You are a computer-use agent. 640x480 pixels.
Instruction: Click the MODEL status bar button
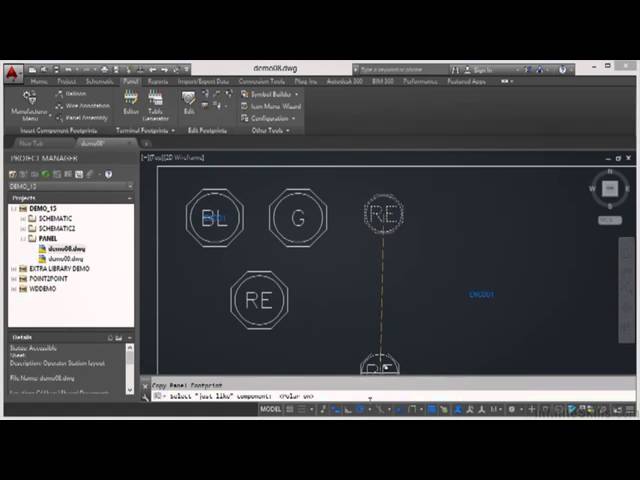(271, 409)
